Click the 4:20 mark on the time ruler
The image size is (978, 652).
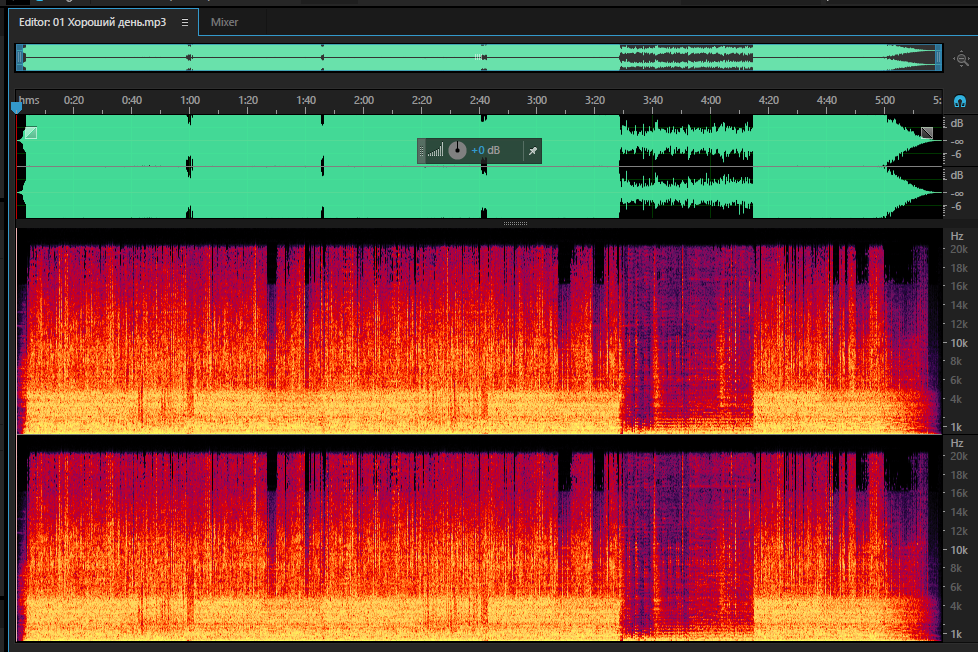pos(768,100)
